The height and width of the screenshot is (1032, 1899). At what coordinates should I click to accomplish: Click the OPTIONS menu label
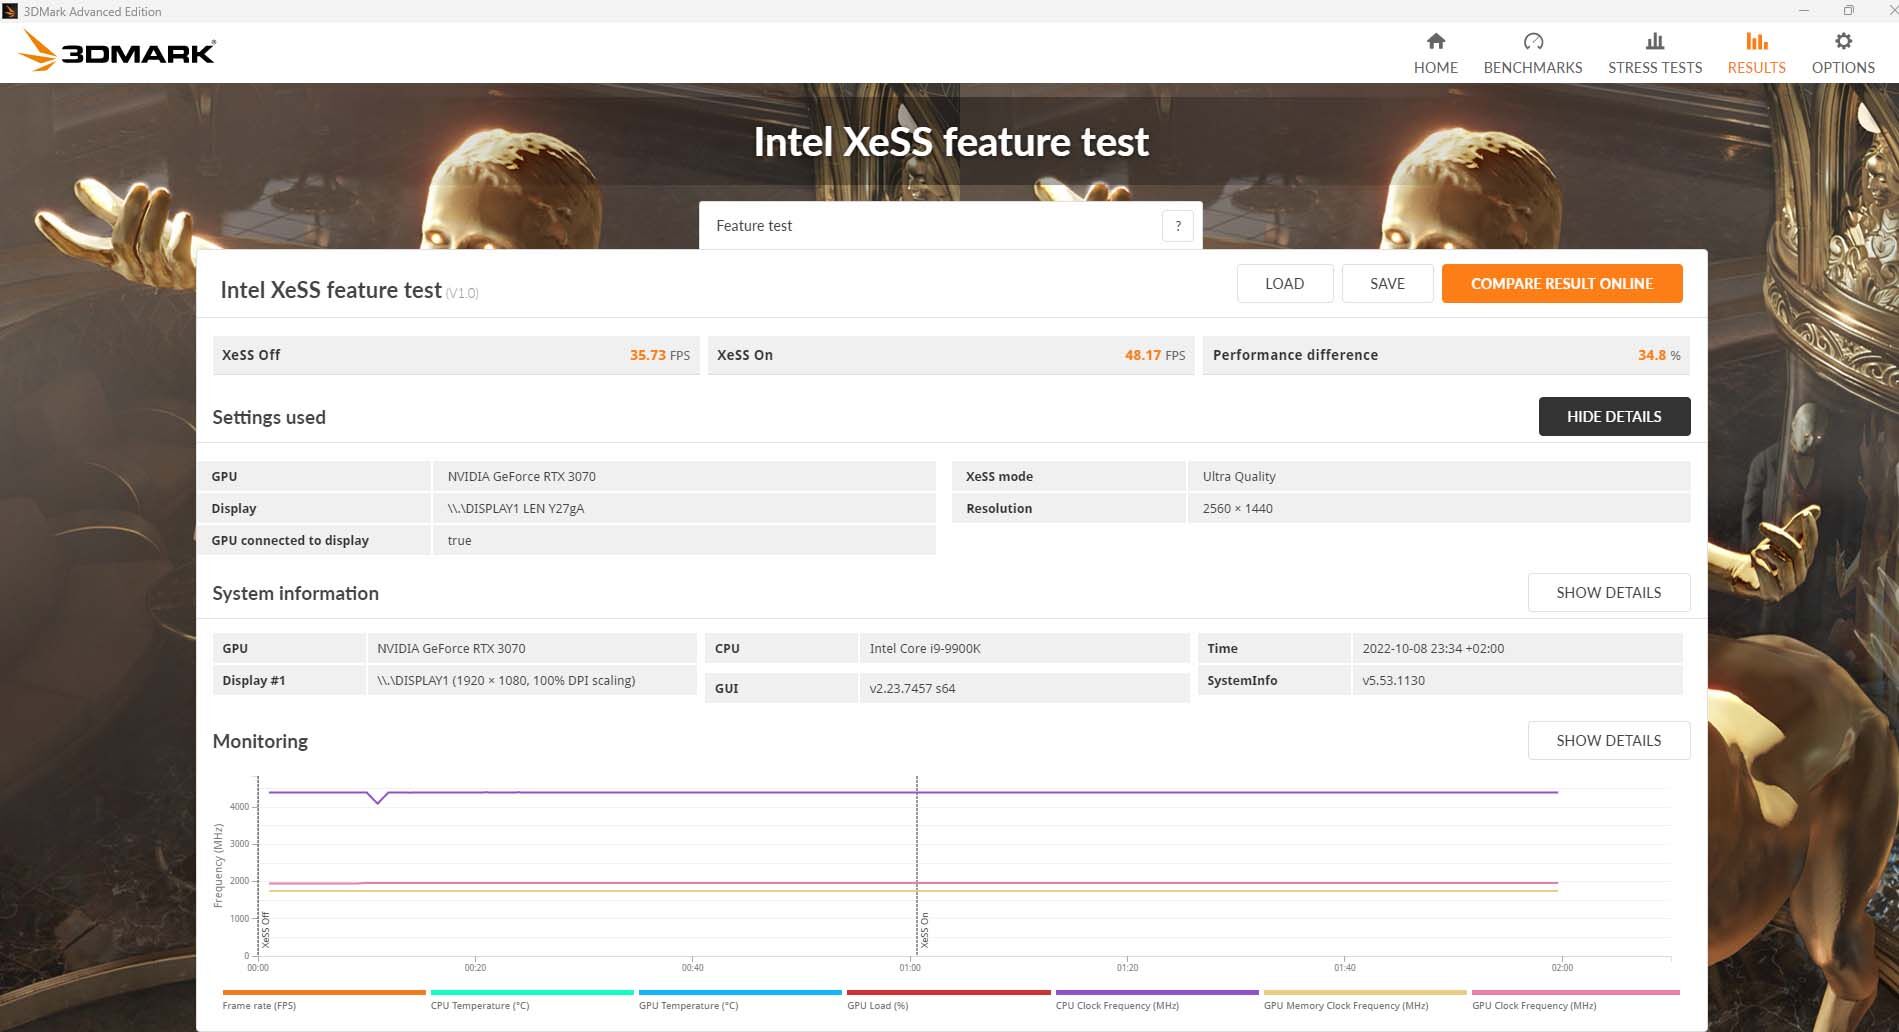[x=1843, y=67]
